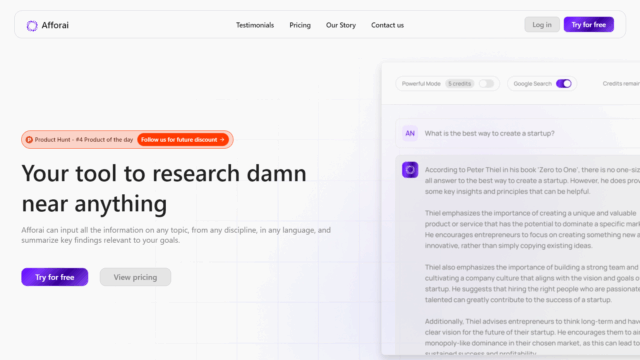The width and height of the screenshot is (640, 360).
Task: Click the View pricing button
Action: click(135, 277)
